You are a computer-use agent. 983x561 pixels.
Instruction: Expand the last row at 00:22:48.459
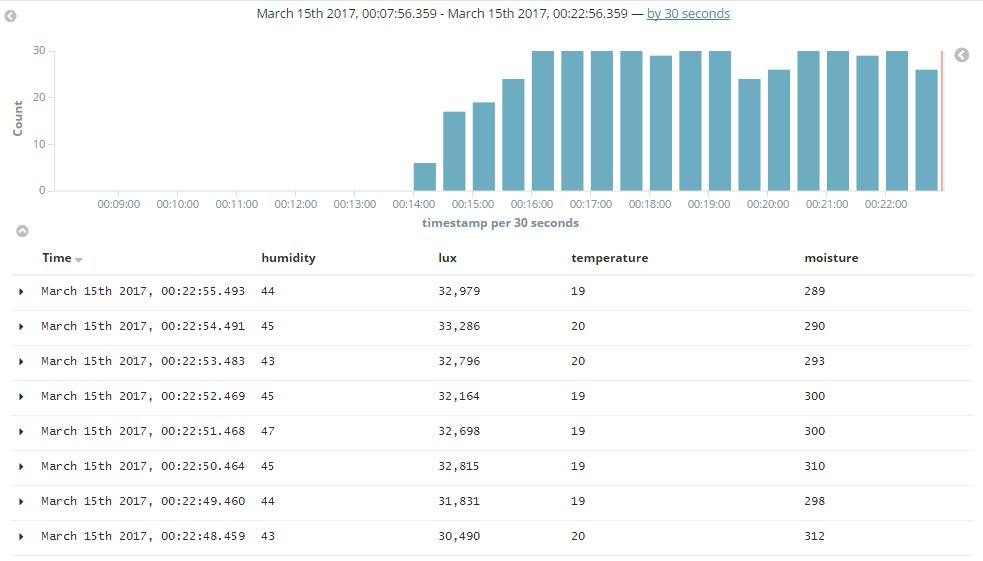tap(21, 536)
